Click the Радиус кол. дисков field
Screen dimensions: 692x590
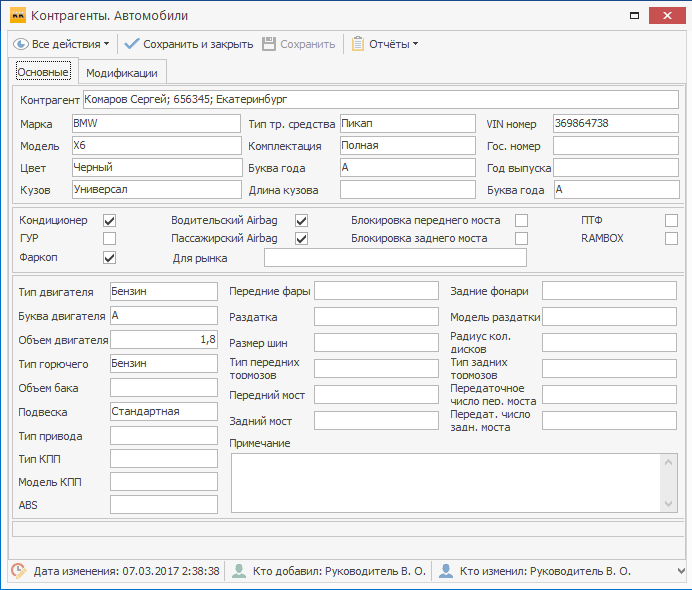click(609, 343)
